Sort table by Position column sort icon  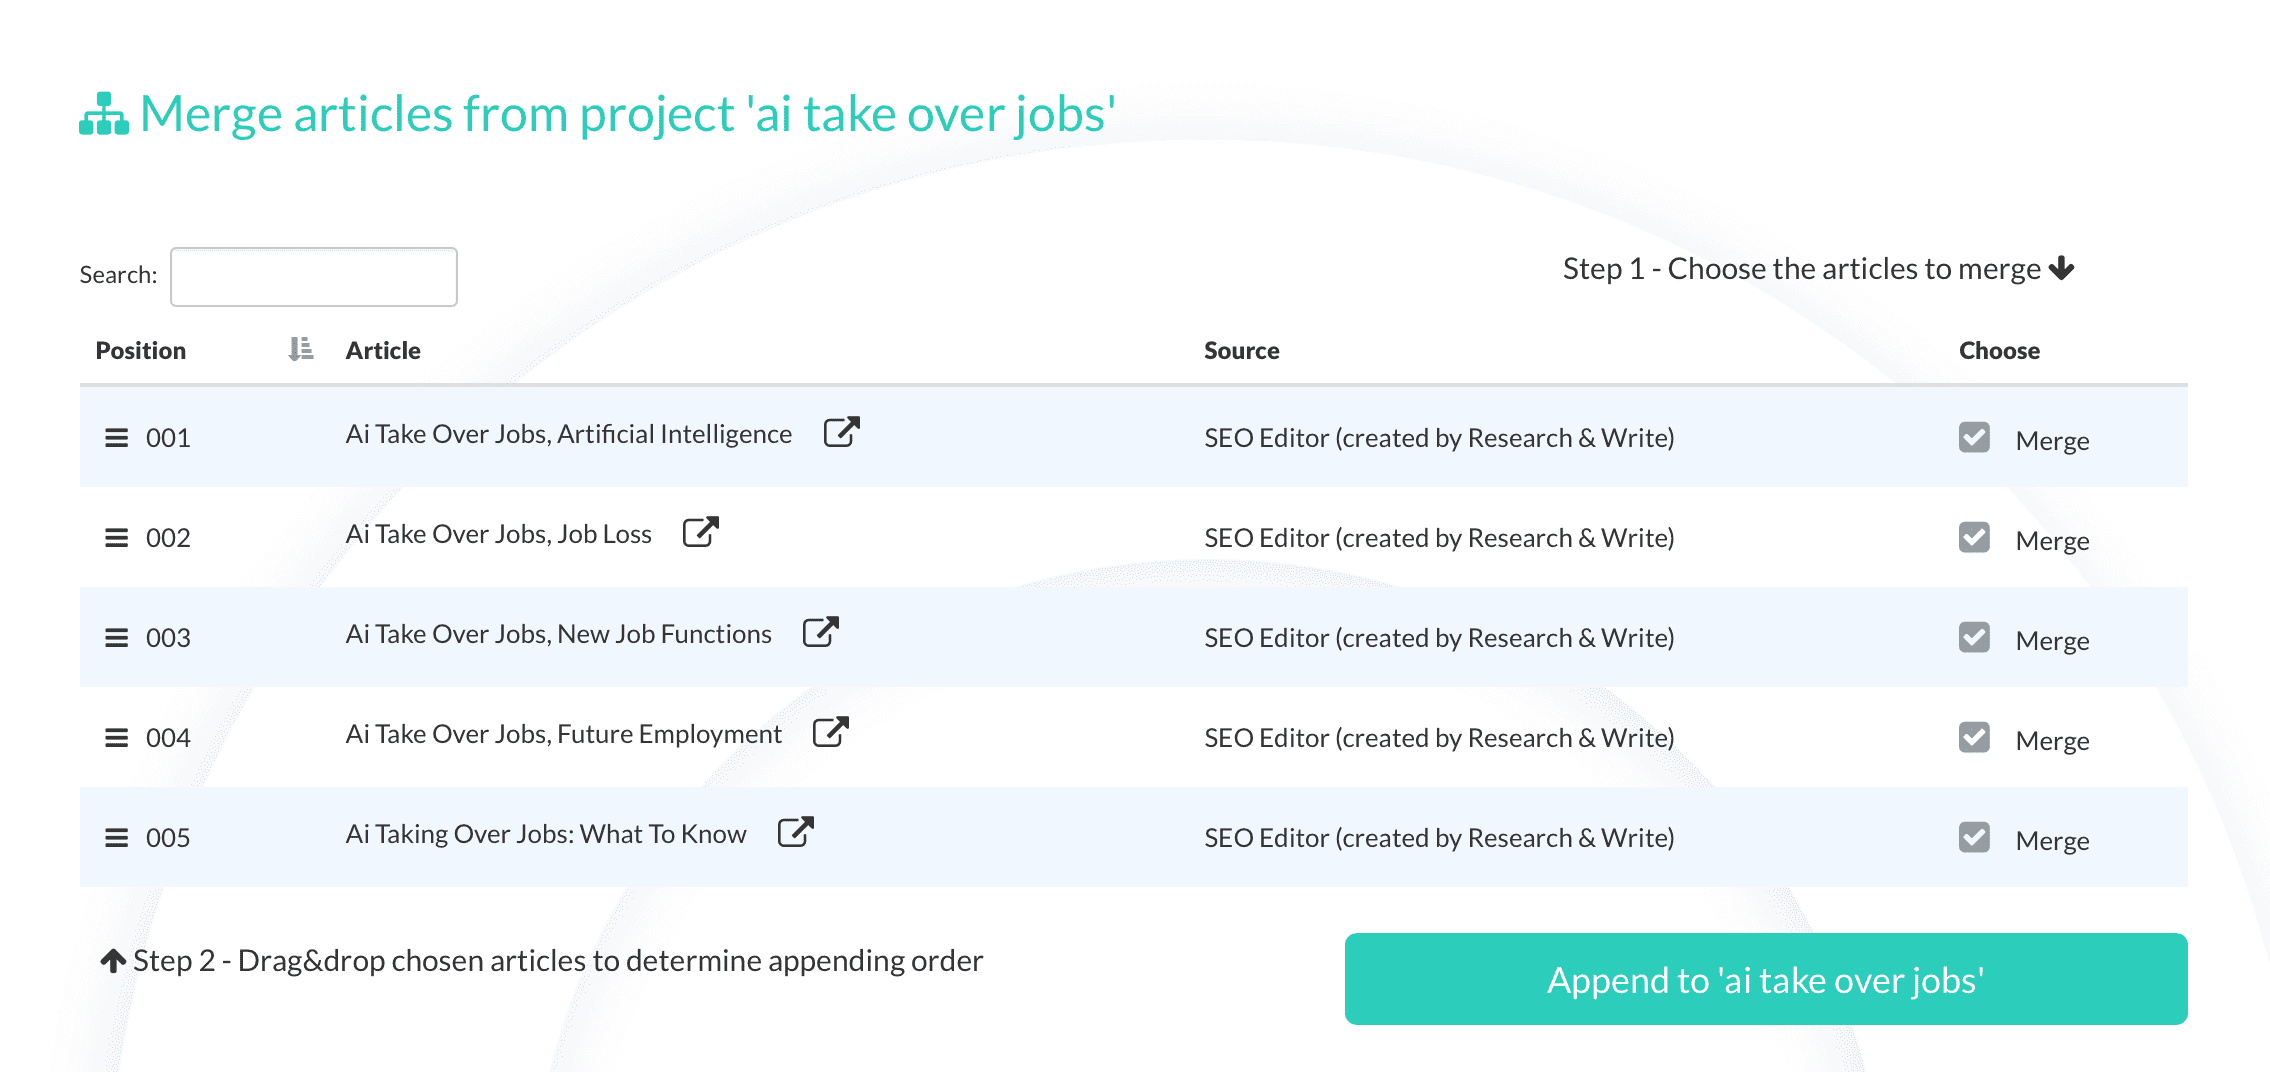point(300,349)
